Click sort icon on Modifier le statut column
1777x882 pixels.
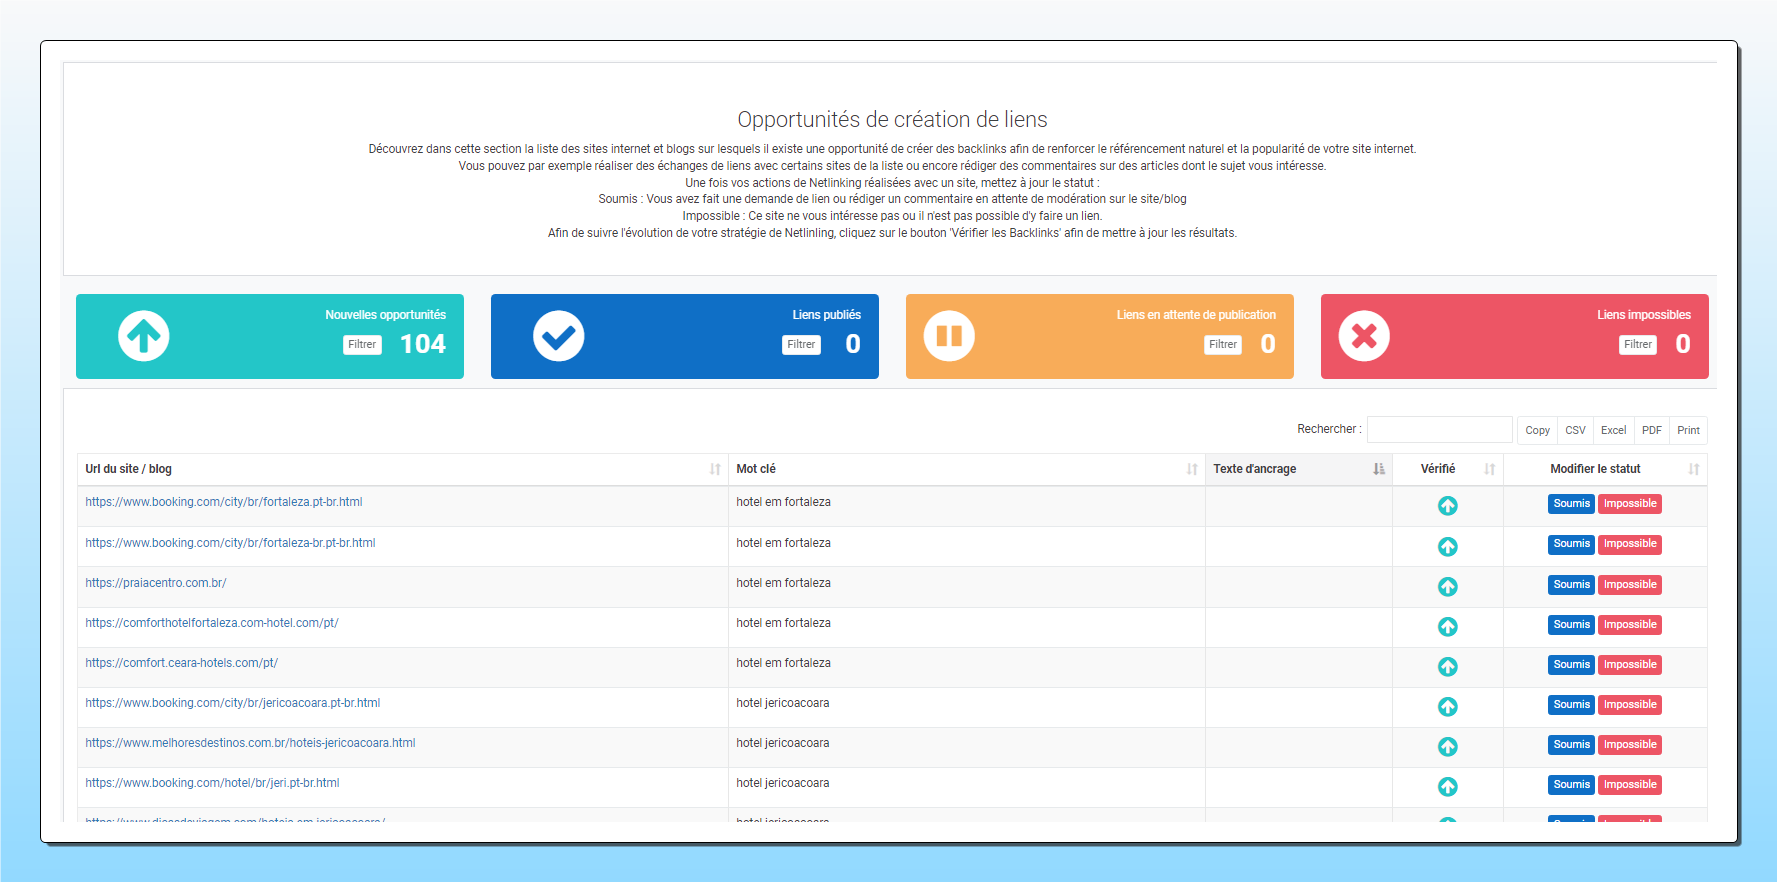coord(1693,469)
